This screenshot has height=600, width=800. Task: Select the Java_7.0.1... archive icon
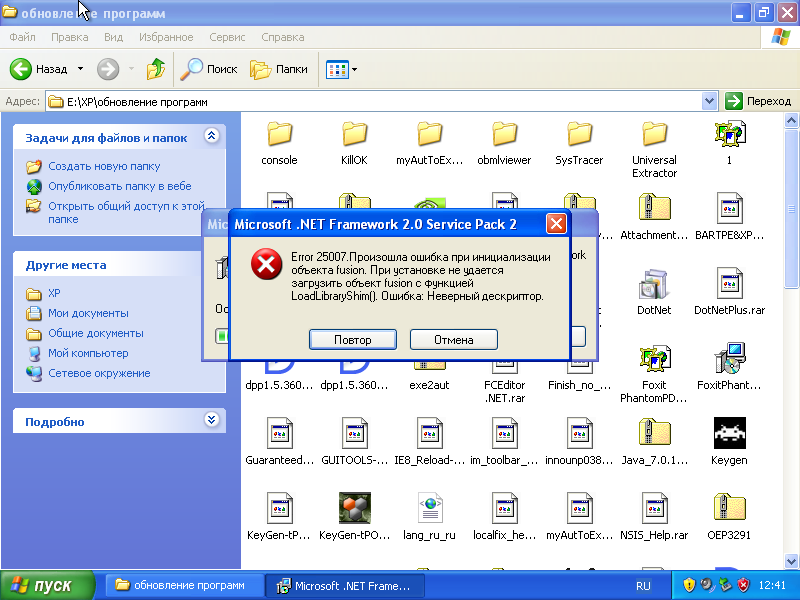click(654, 433)
